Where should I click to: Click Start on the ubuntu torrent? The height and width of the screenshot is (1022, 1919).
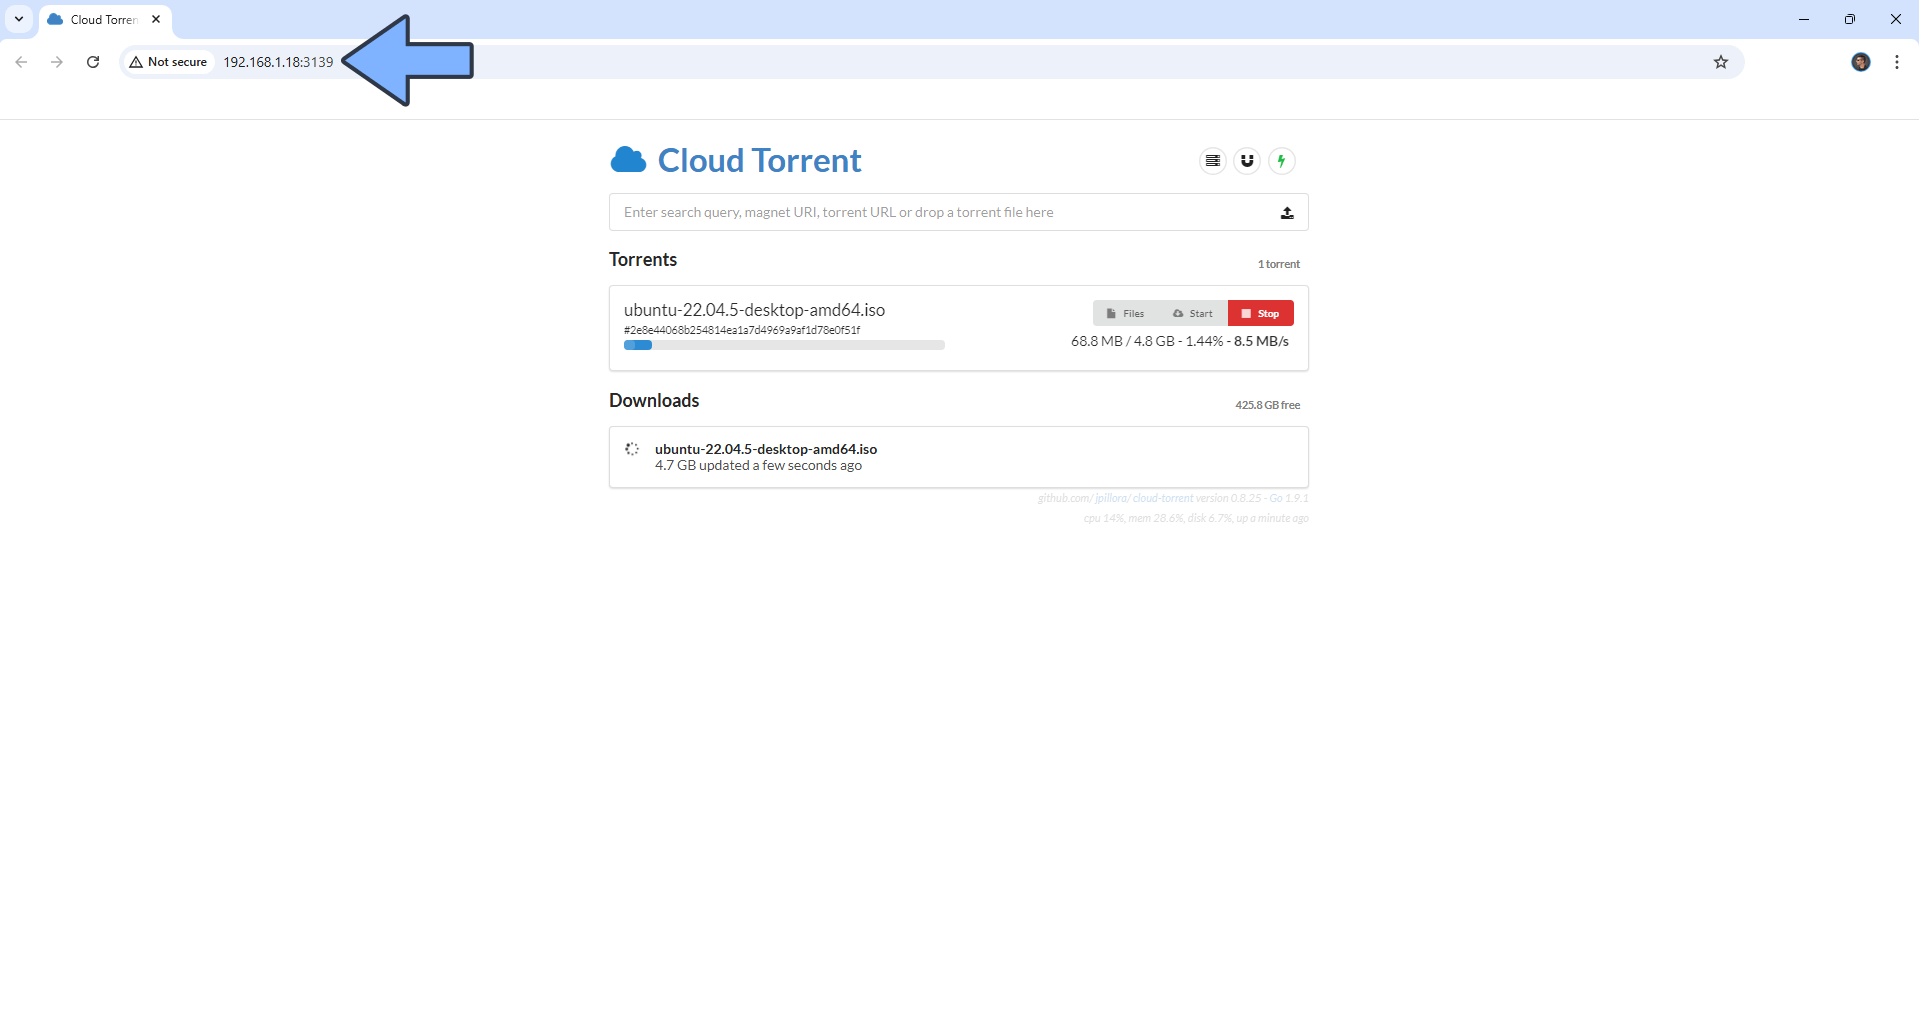[1193, 314]
